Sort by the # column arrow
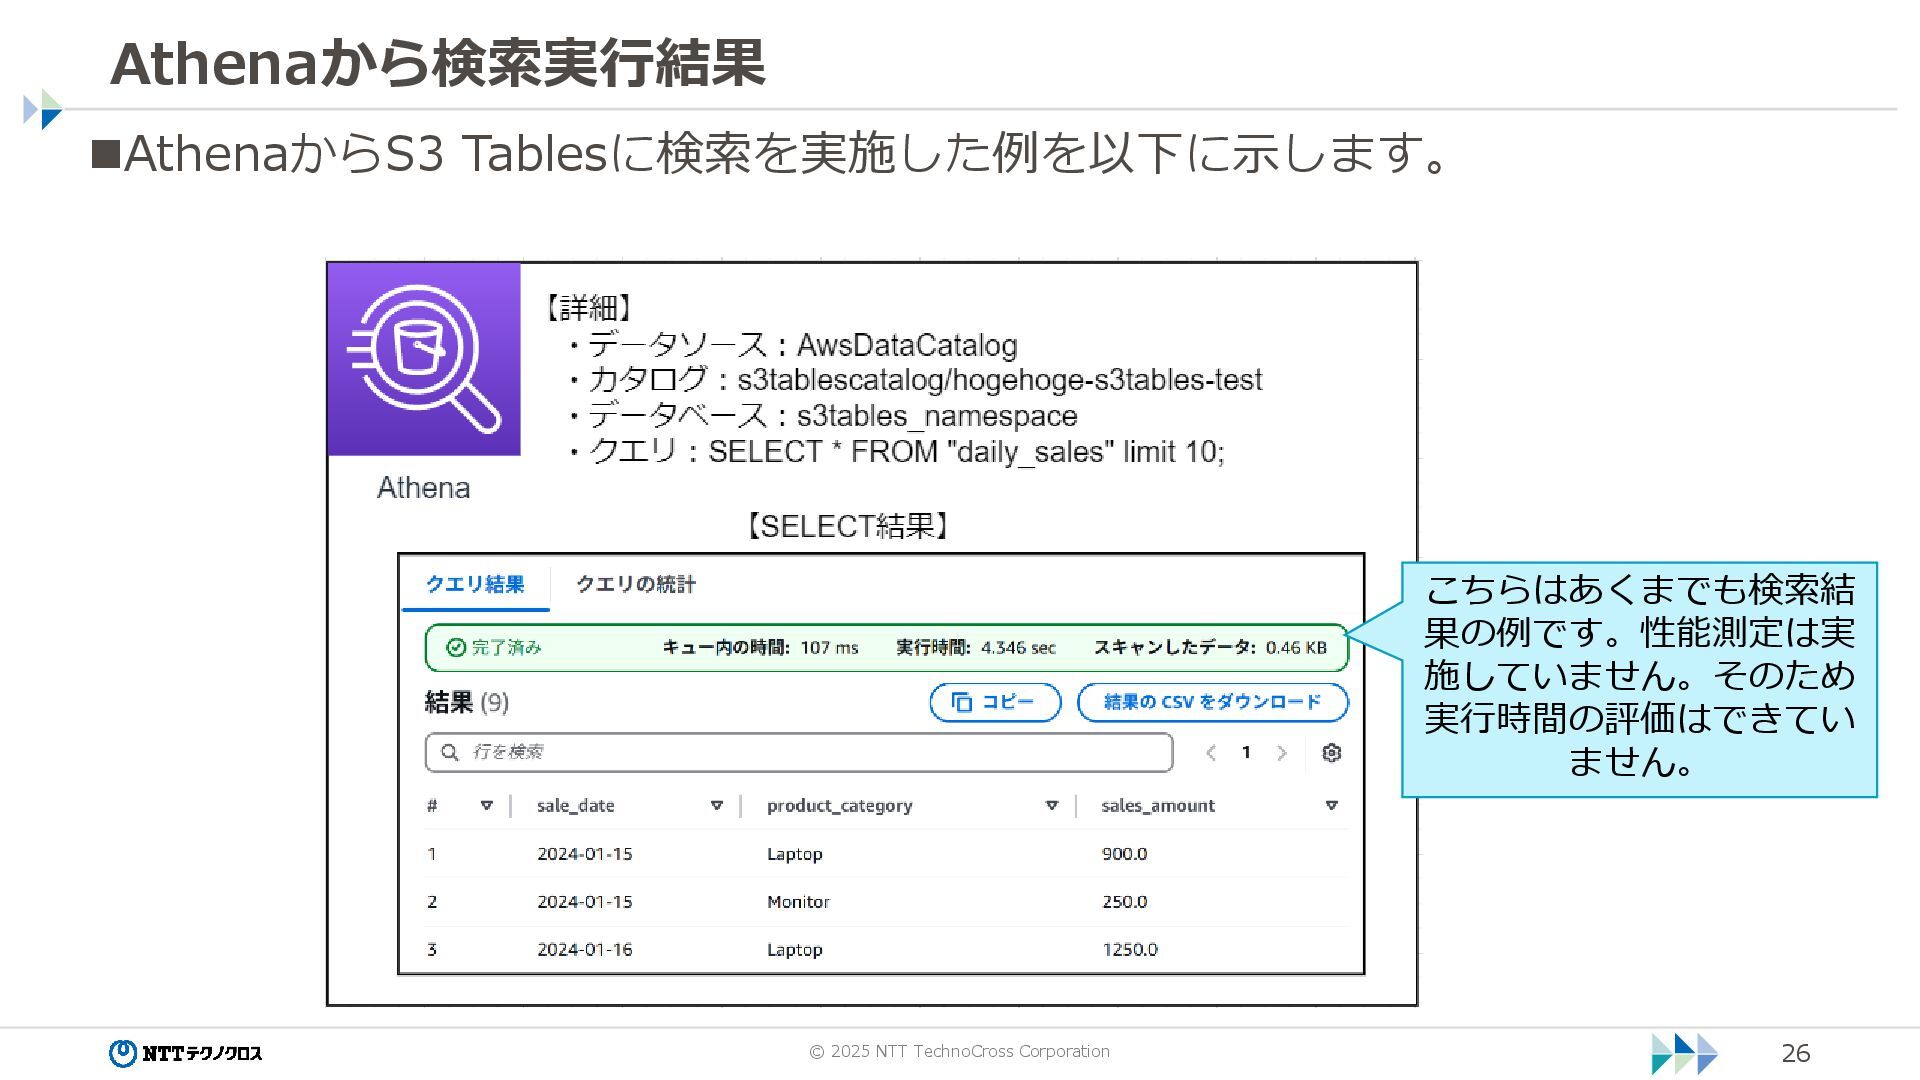The width and height of the screenshot is (1920, 1080). point(487,806)
